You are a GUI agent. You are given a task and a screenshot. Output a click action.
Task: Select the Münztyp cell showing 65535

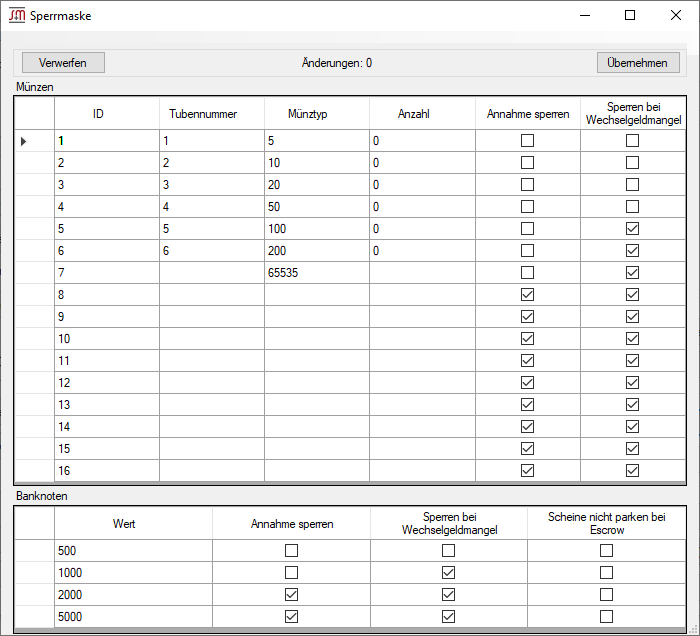coord(316,273)
